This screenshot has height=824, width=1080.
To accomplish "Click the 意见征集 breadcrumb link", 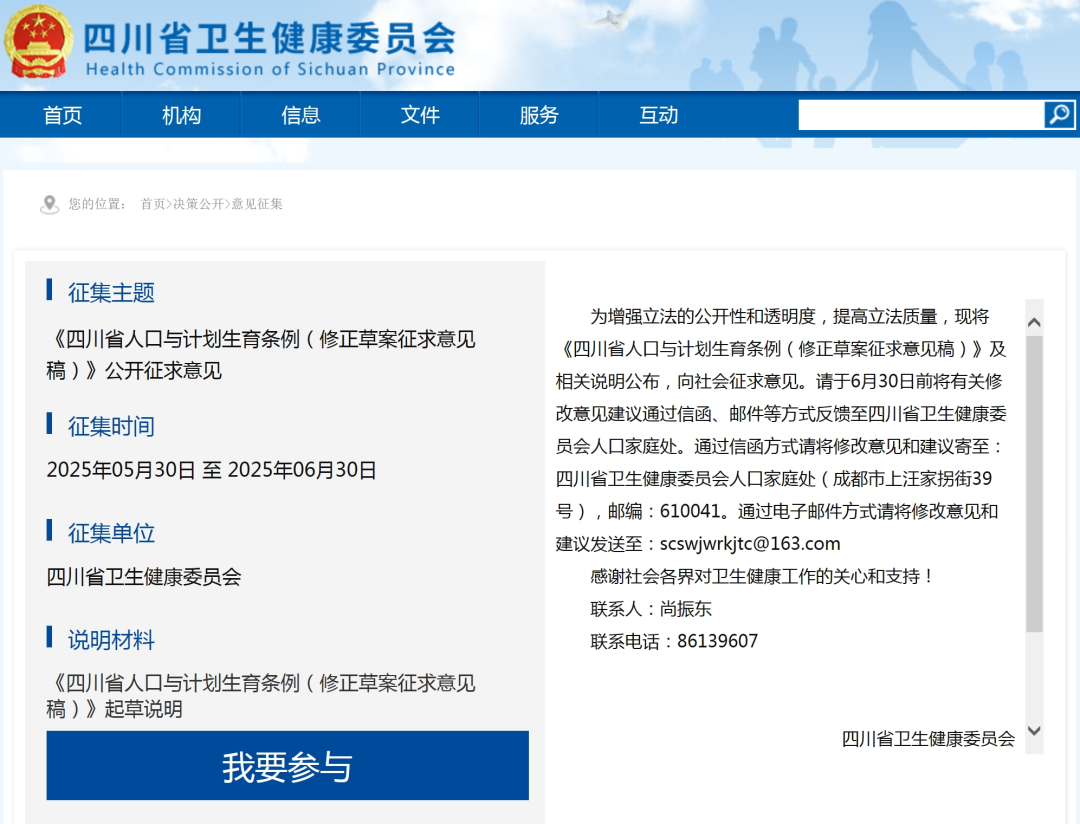I will [258, 204].
